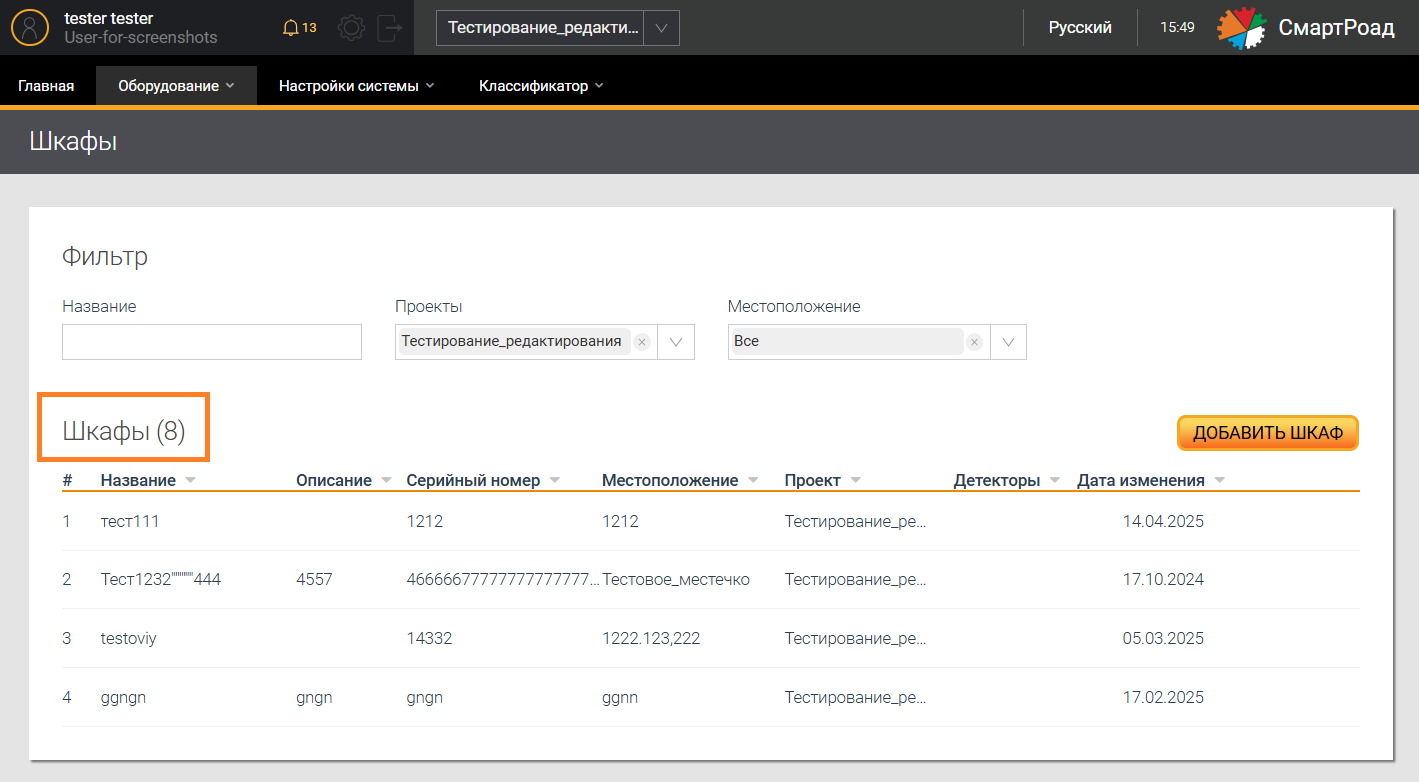Switch language via Русский selector
The image size is (1419, 782).
[x=1080, y=28]
